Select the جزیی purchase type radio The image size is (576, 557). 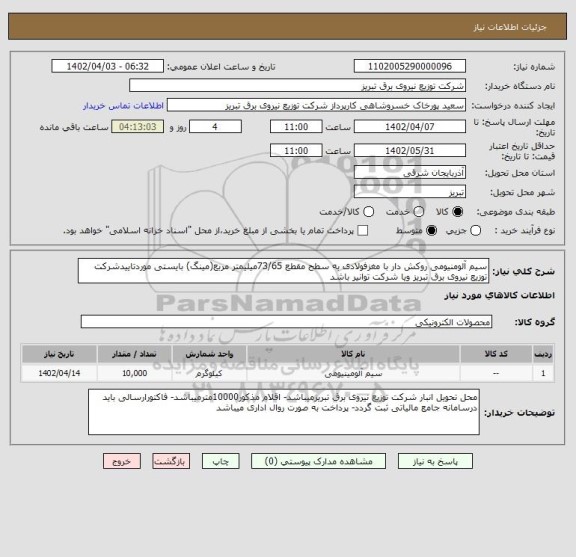point(475,231)
